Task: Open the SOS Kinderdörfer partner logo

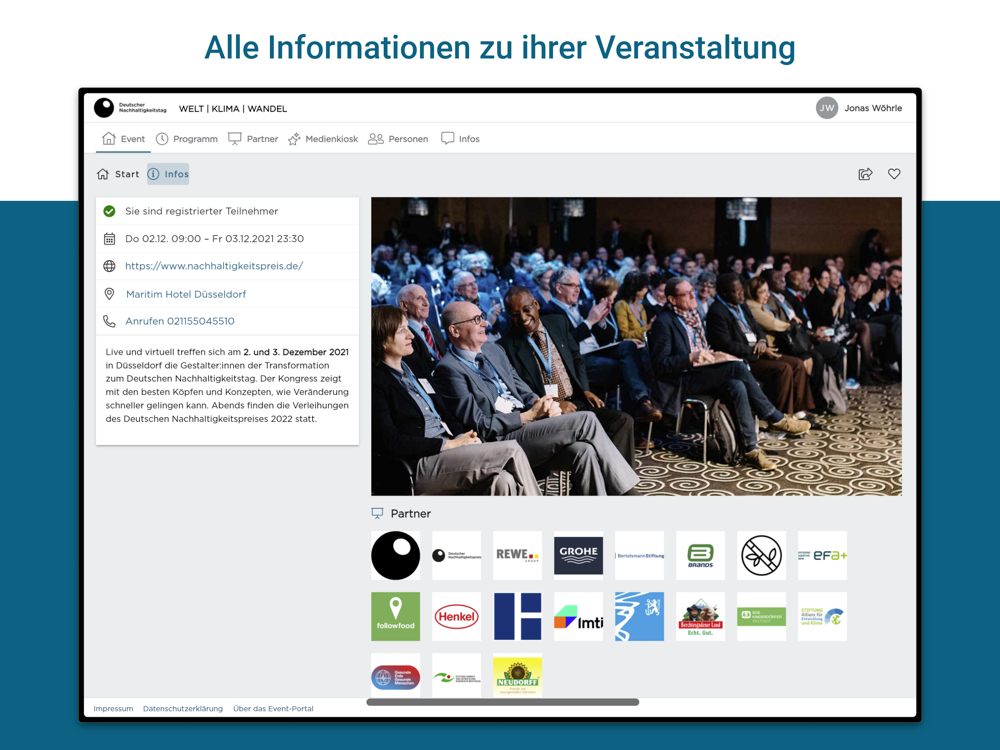Action: [x=761, y=617]
